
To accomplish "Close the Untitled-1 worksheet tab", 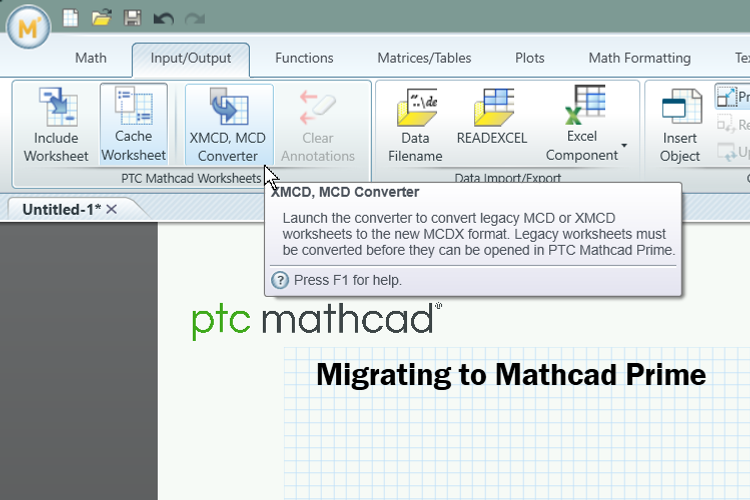I will click(112, 209).
